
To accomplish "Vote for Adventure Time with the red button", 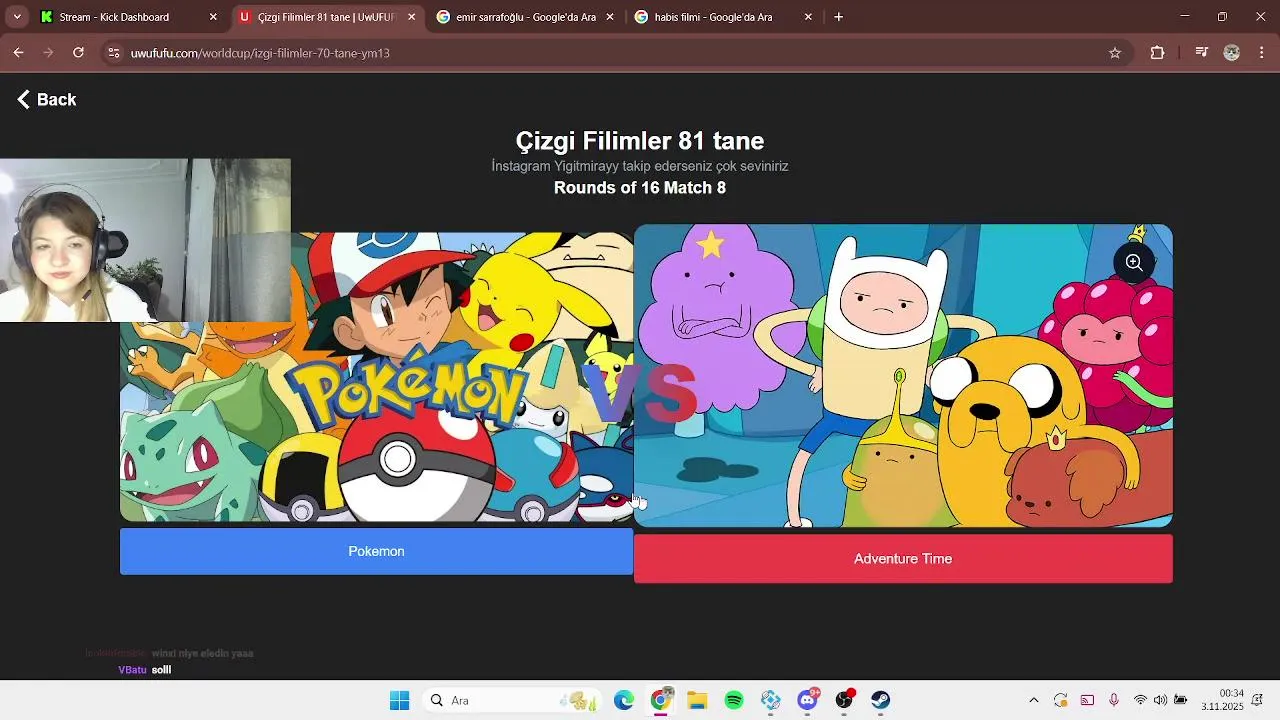I will pos(903,559).
